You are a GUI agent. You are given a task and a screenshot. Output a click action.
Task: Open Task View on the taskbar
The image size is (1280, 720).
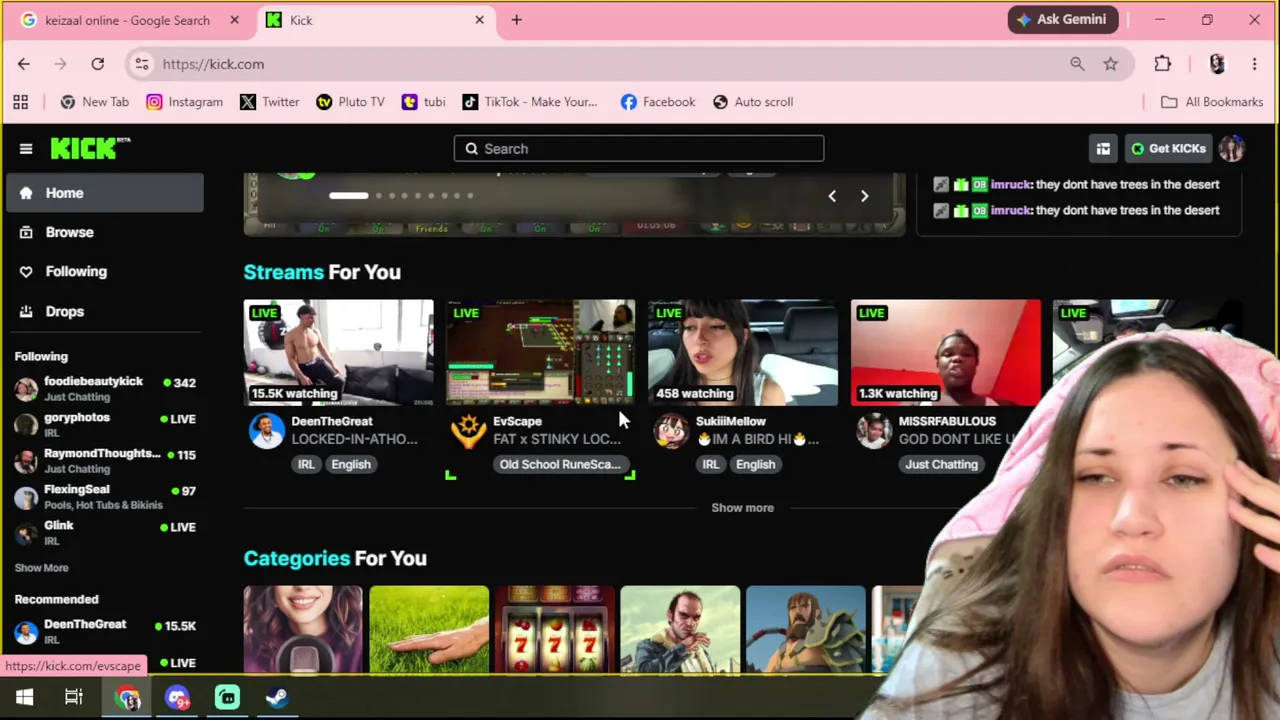click(x=74, y=698)
